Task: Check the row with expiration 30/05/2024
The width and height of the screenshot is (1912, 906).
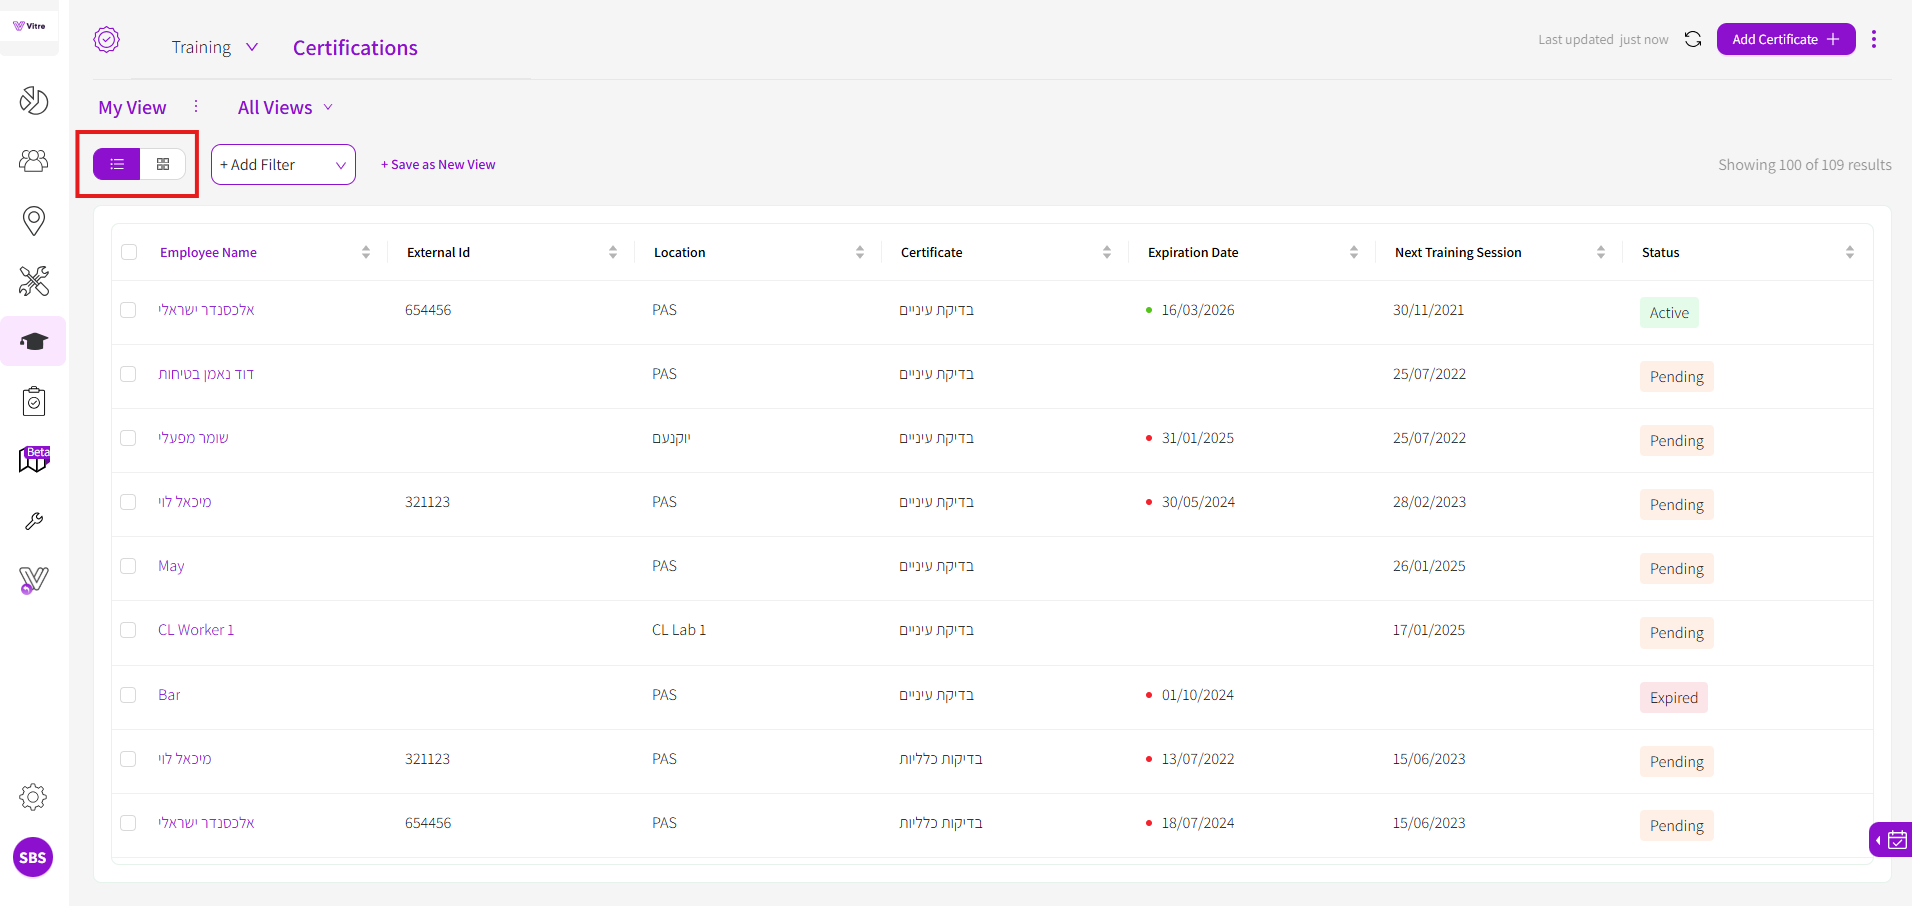Action: [x=128, y=502]
